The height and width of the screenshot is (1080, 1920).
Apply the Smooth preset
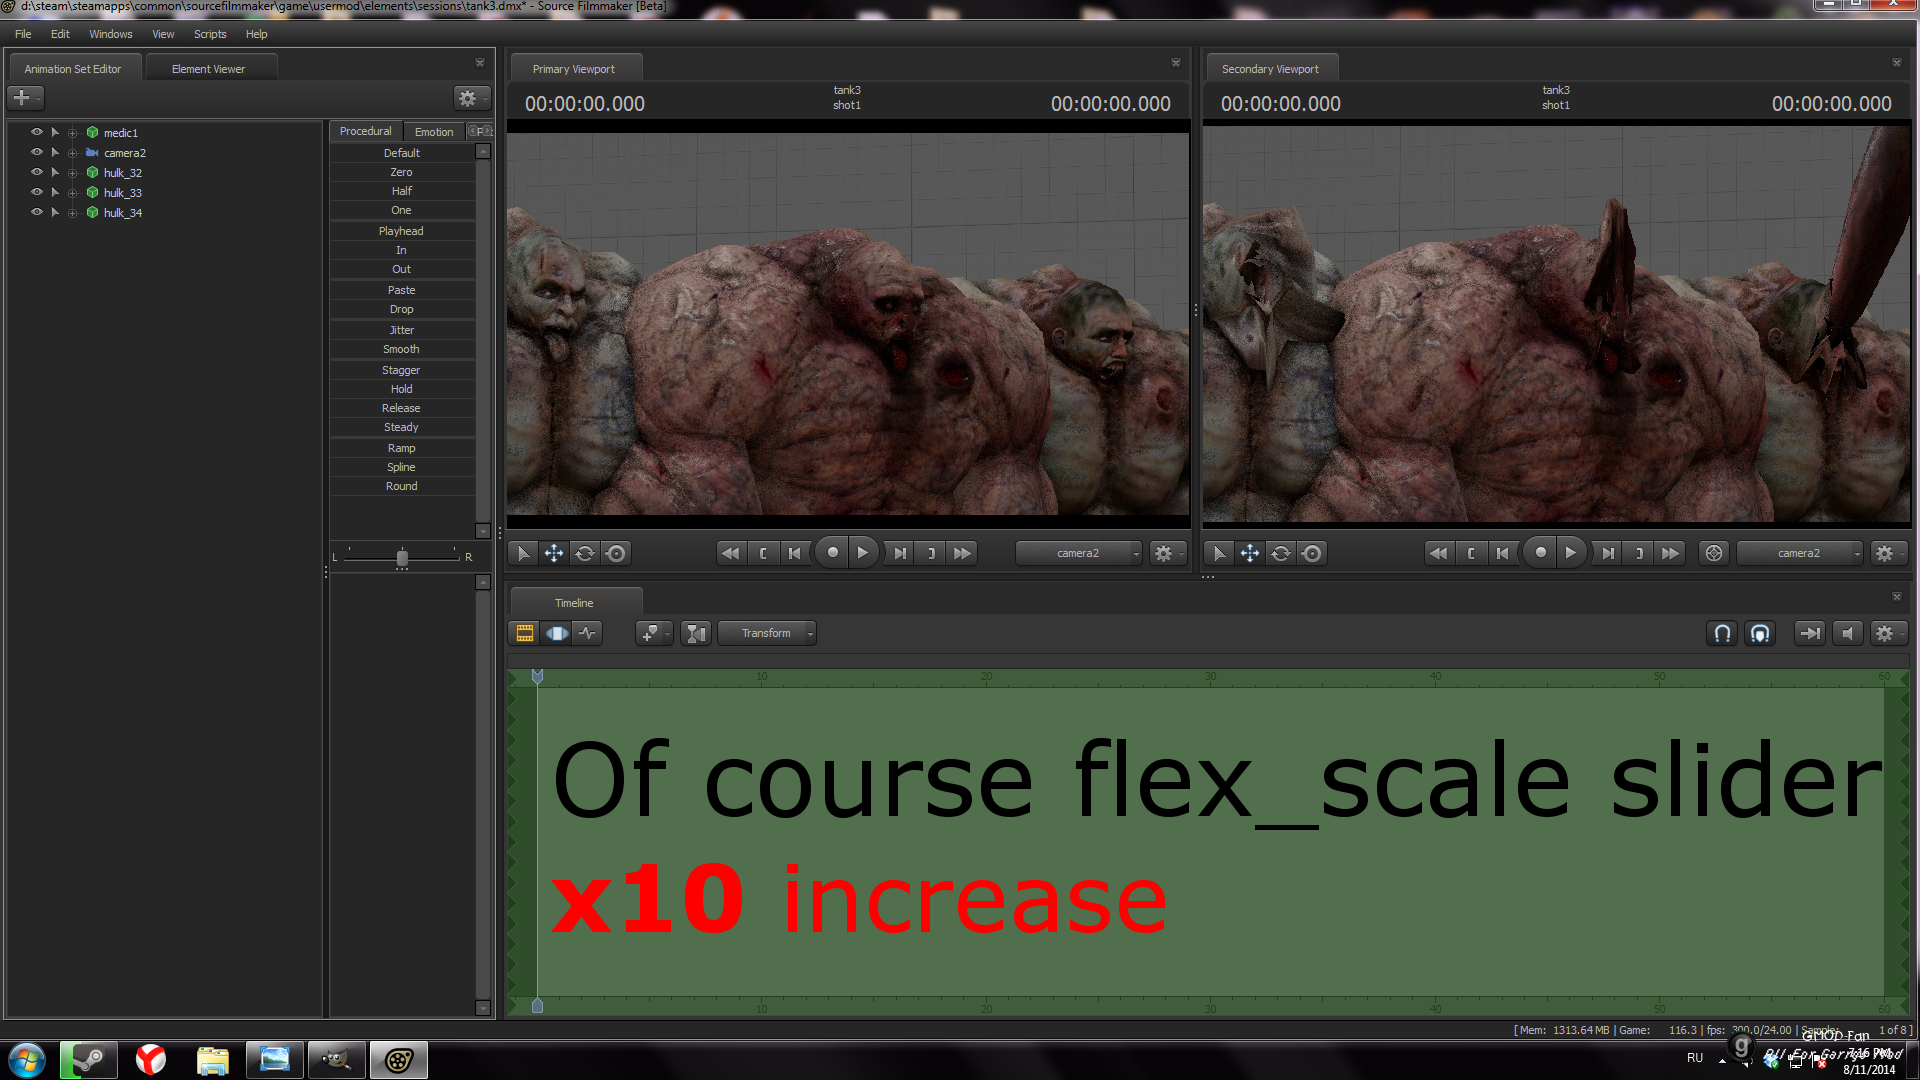(x=402, y=349)
